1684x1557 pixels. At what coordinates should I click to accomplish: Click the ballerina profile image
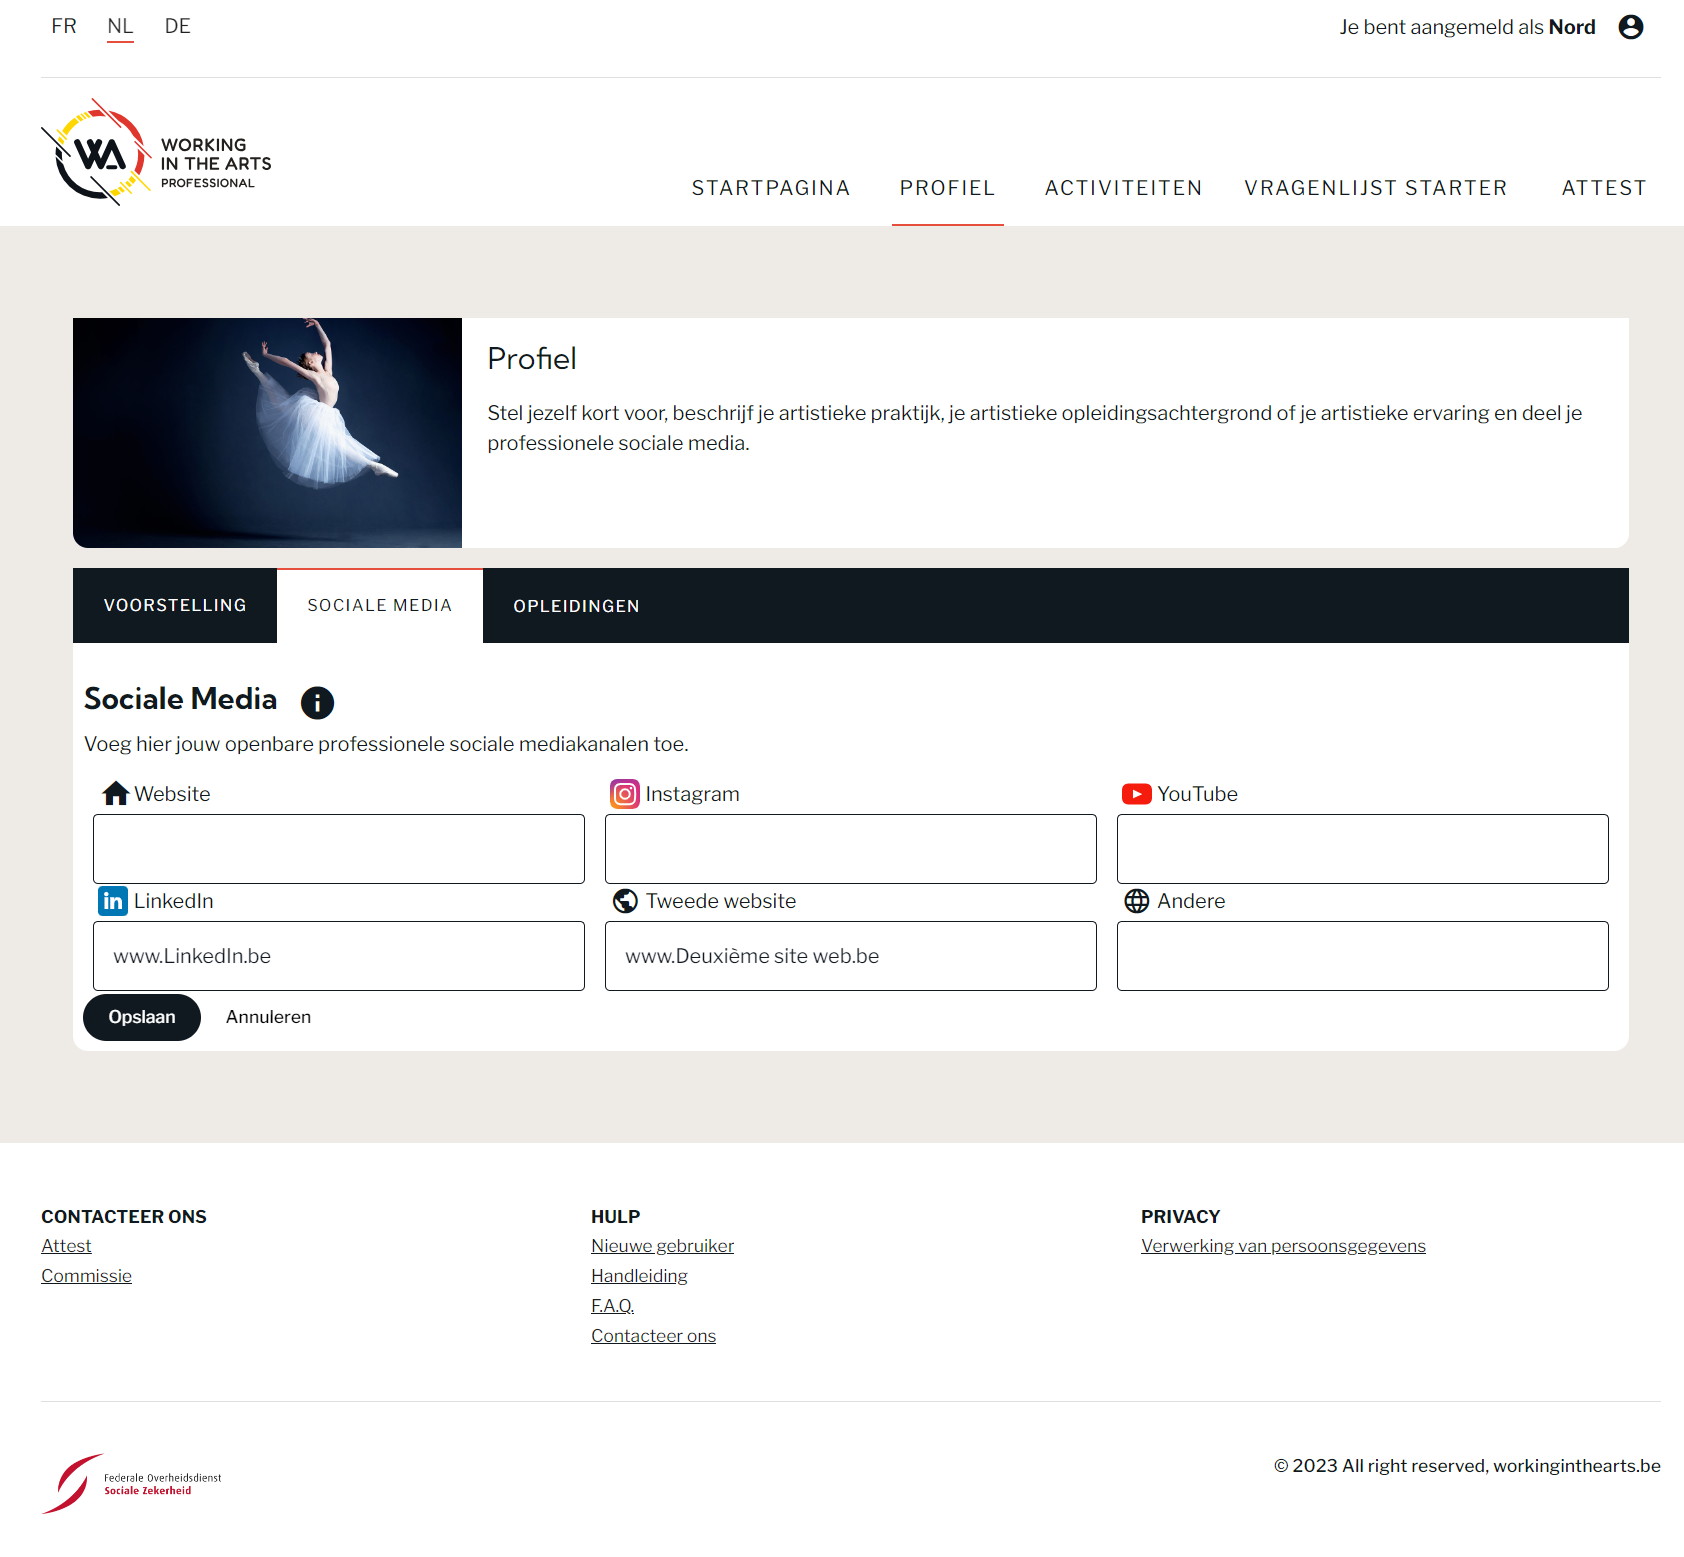pyautogui.click(x=267, y=433)
